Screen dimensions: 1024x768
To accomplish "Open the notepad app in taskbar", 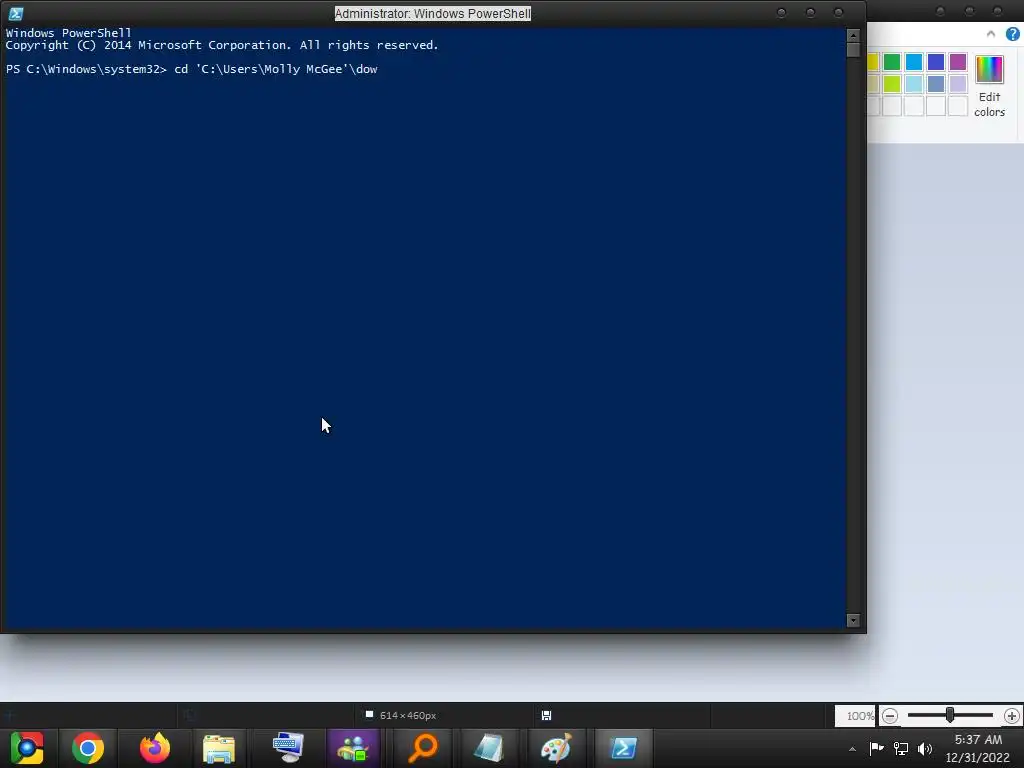I will 488,748.
